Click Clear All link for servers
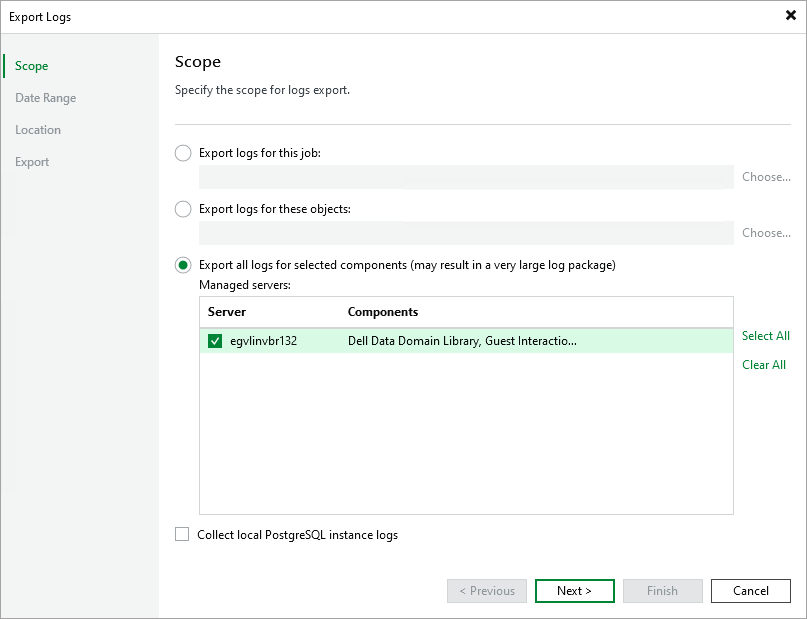 click(764, 365)
